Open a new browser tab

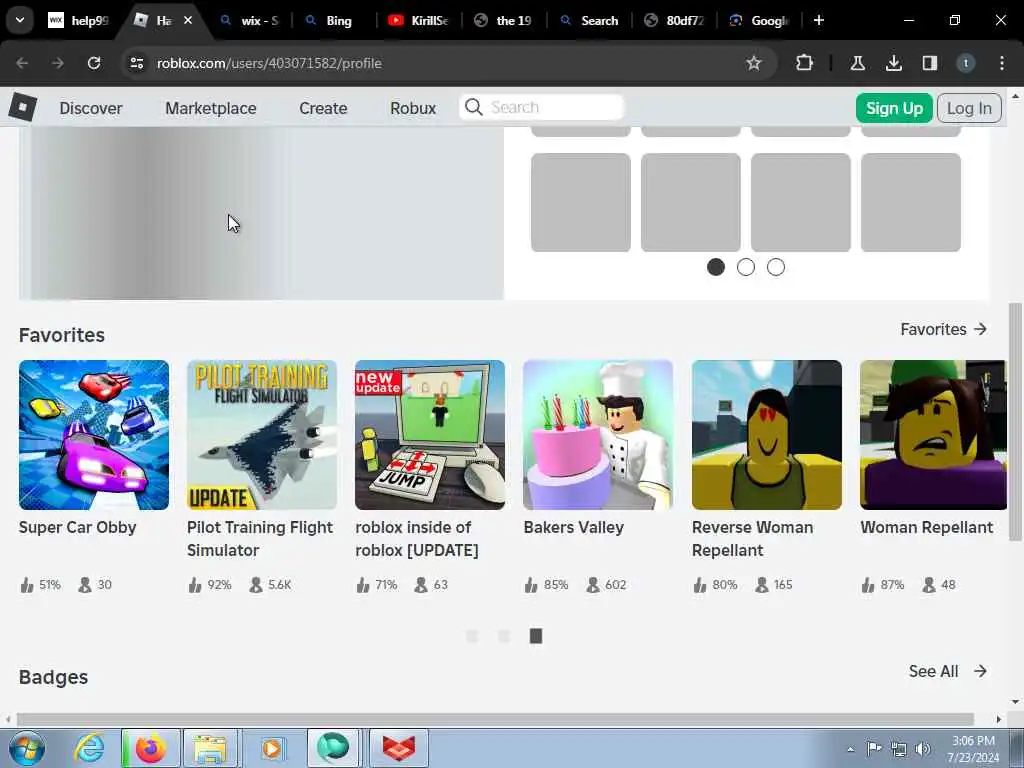click(818, 20)
